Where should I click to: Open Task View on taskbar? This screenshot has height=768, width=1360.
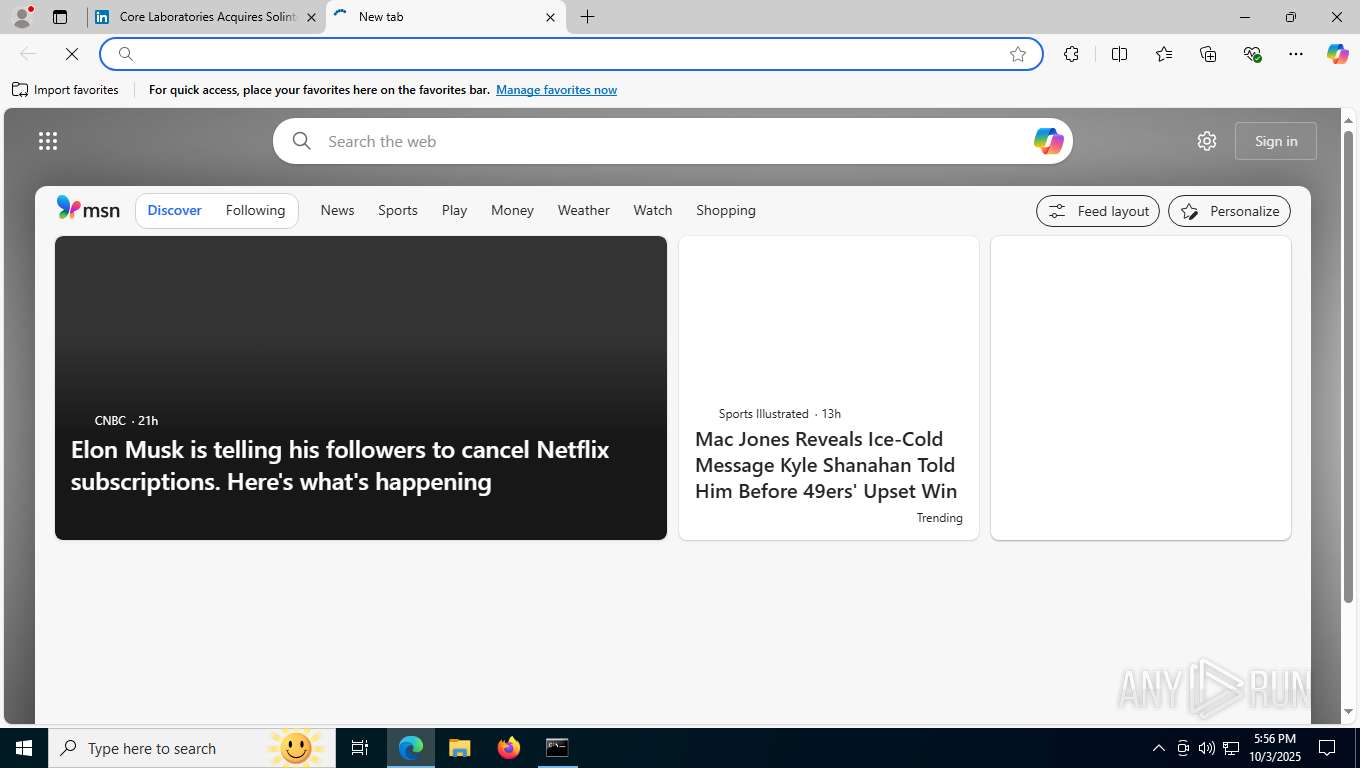point(360,748)
